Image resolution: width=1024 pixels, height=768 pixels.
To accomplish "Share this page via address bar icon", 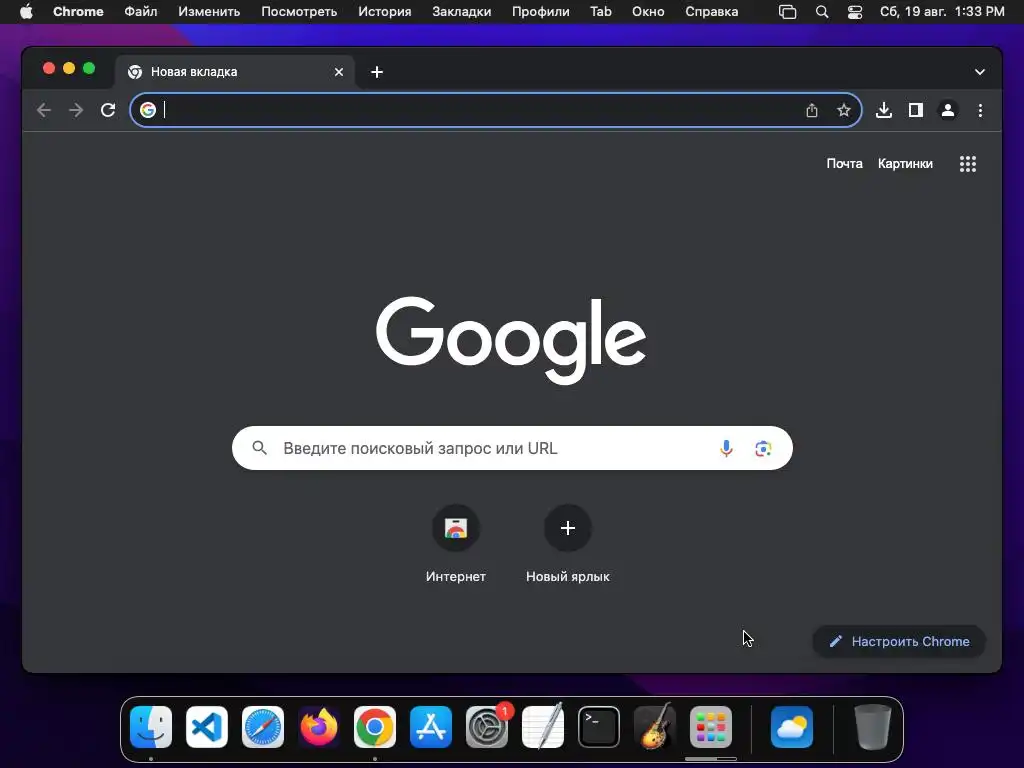I will pyautogui.click(x=812, y=110).
